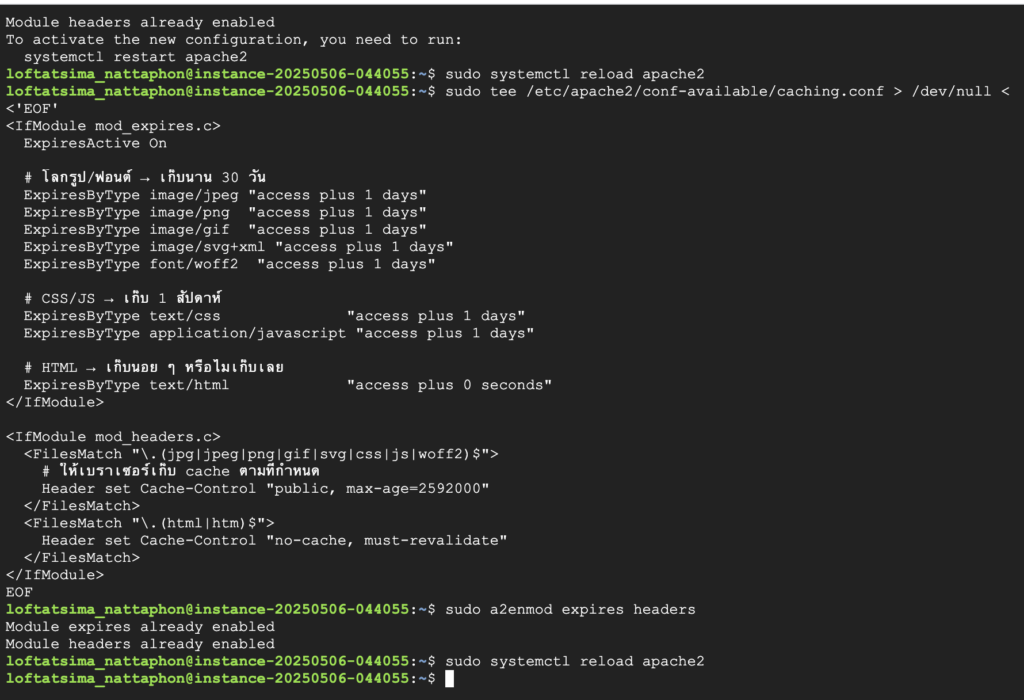This screenshot has height=700, width=1024.
Task: Click the image/png ExpiresByType line
Action: [x=225, y=212]
